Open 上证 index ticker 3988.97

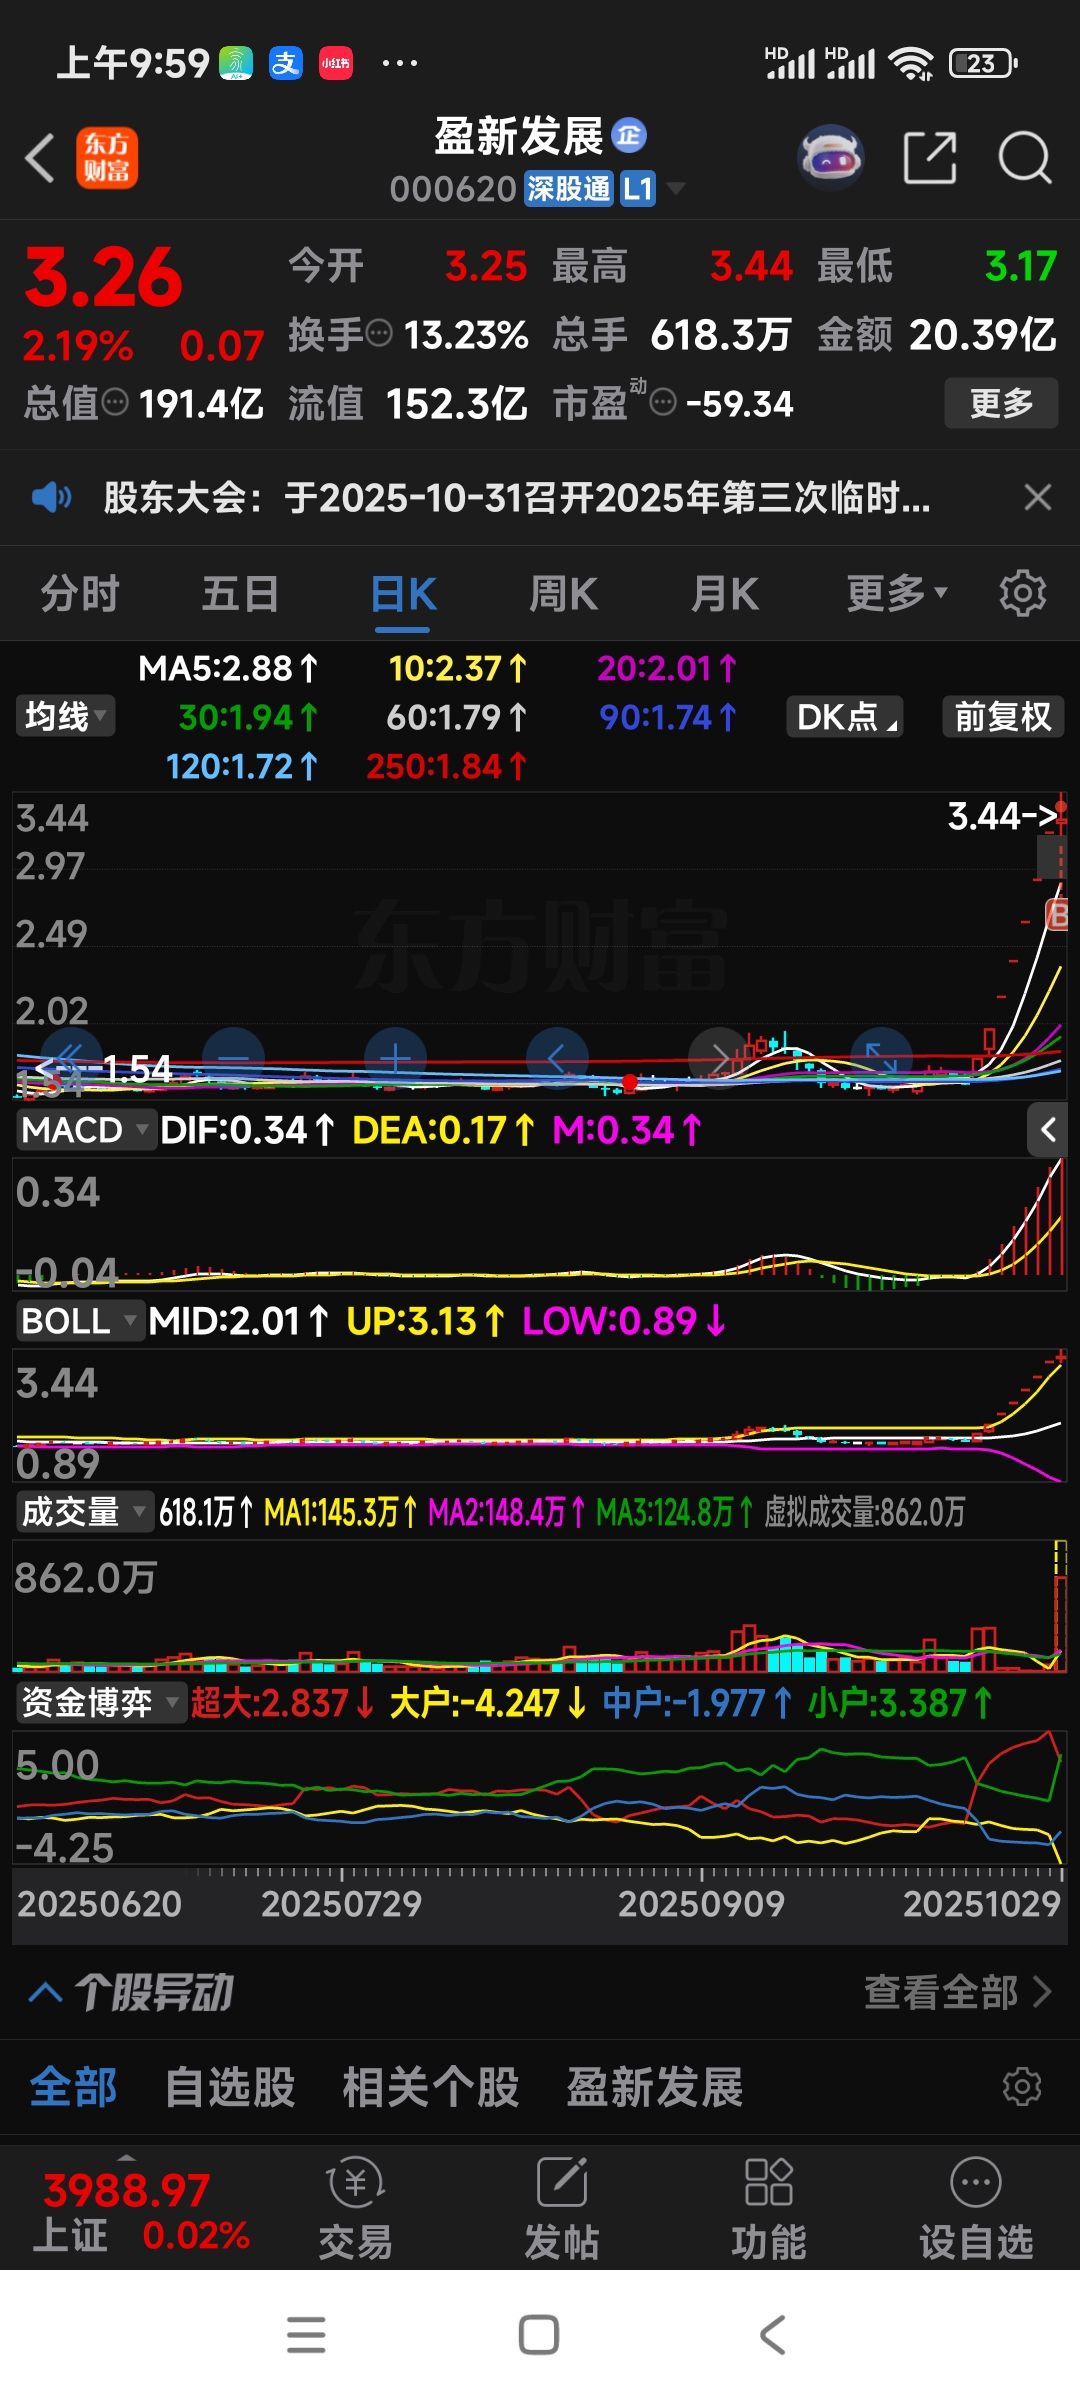click(x=140, y=2211)
